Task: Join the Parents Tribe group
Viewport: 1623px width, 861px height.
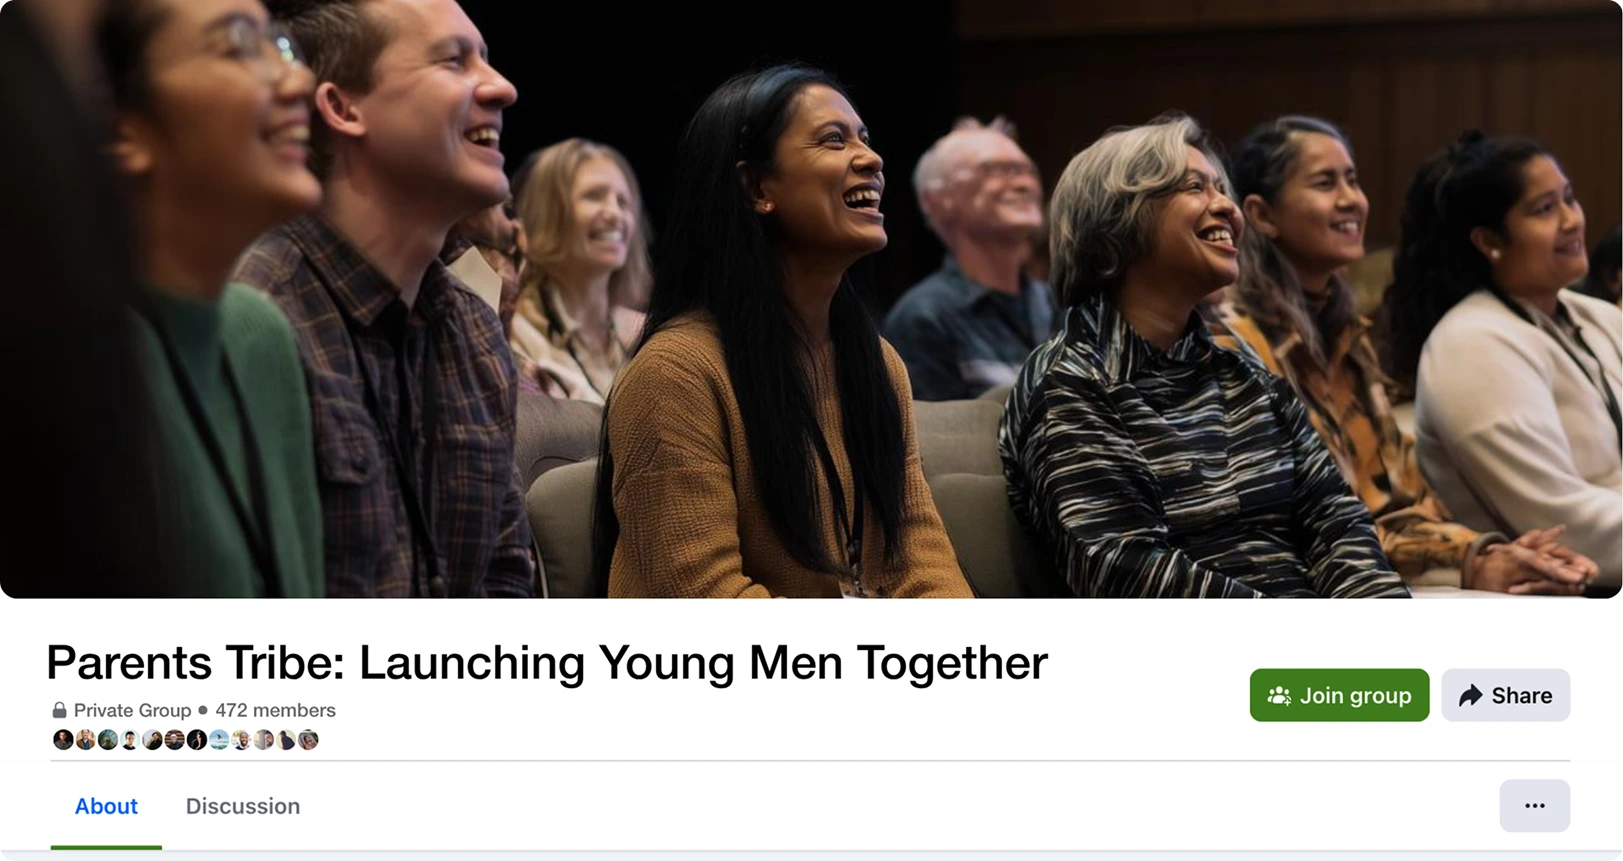Action: point(1339,695)
